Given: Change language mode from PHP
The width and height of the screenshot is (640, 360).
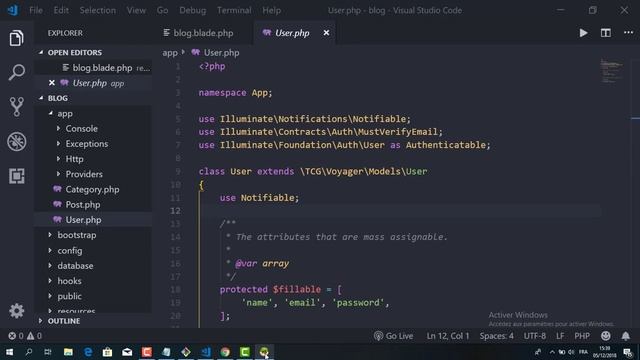Looking at the screenshot, I should pos(582,336).
